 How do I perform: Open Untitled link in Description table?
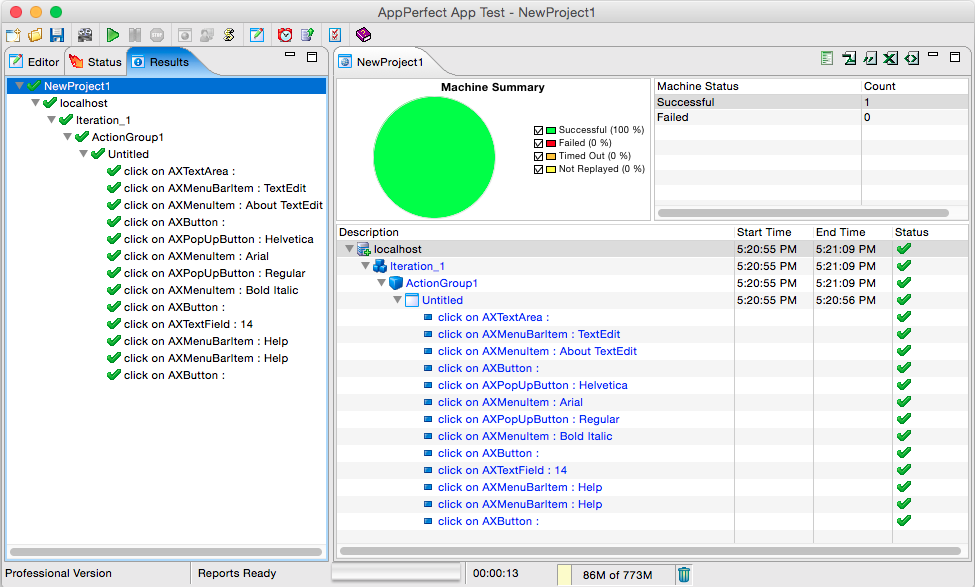pos(442,300)
